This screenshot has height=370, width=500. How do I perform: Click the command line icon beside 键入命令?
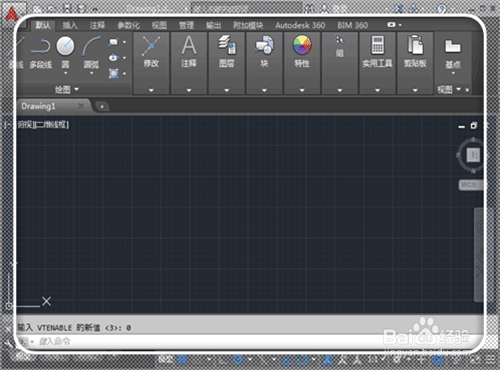[x=23, y=341]
